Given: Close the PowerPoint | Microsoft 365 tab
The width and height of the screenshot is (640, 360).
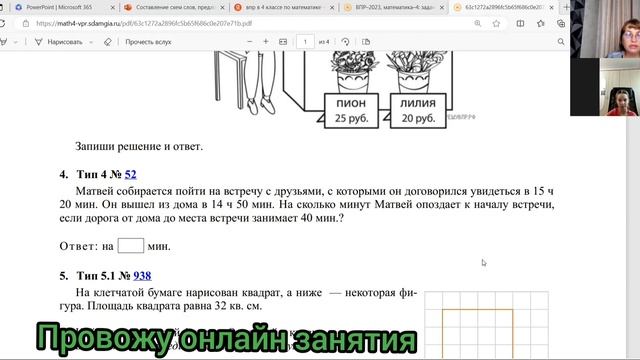Looking at the screenshot, I should [x=113, y=7].
